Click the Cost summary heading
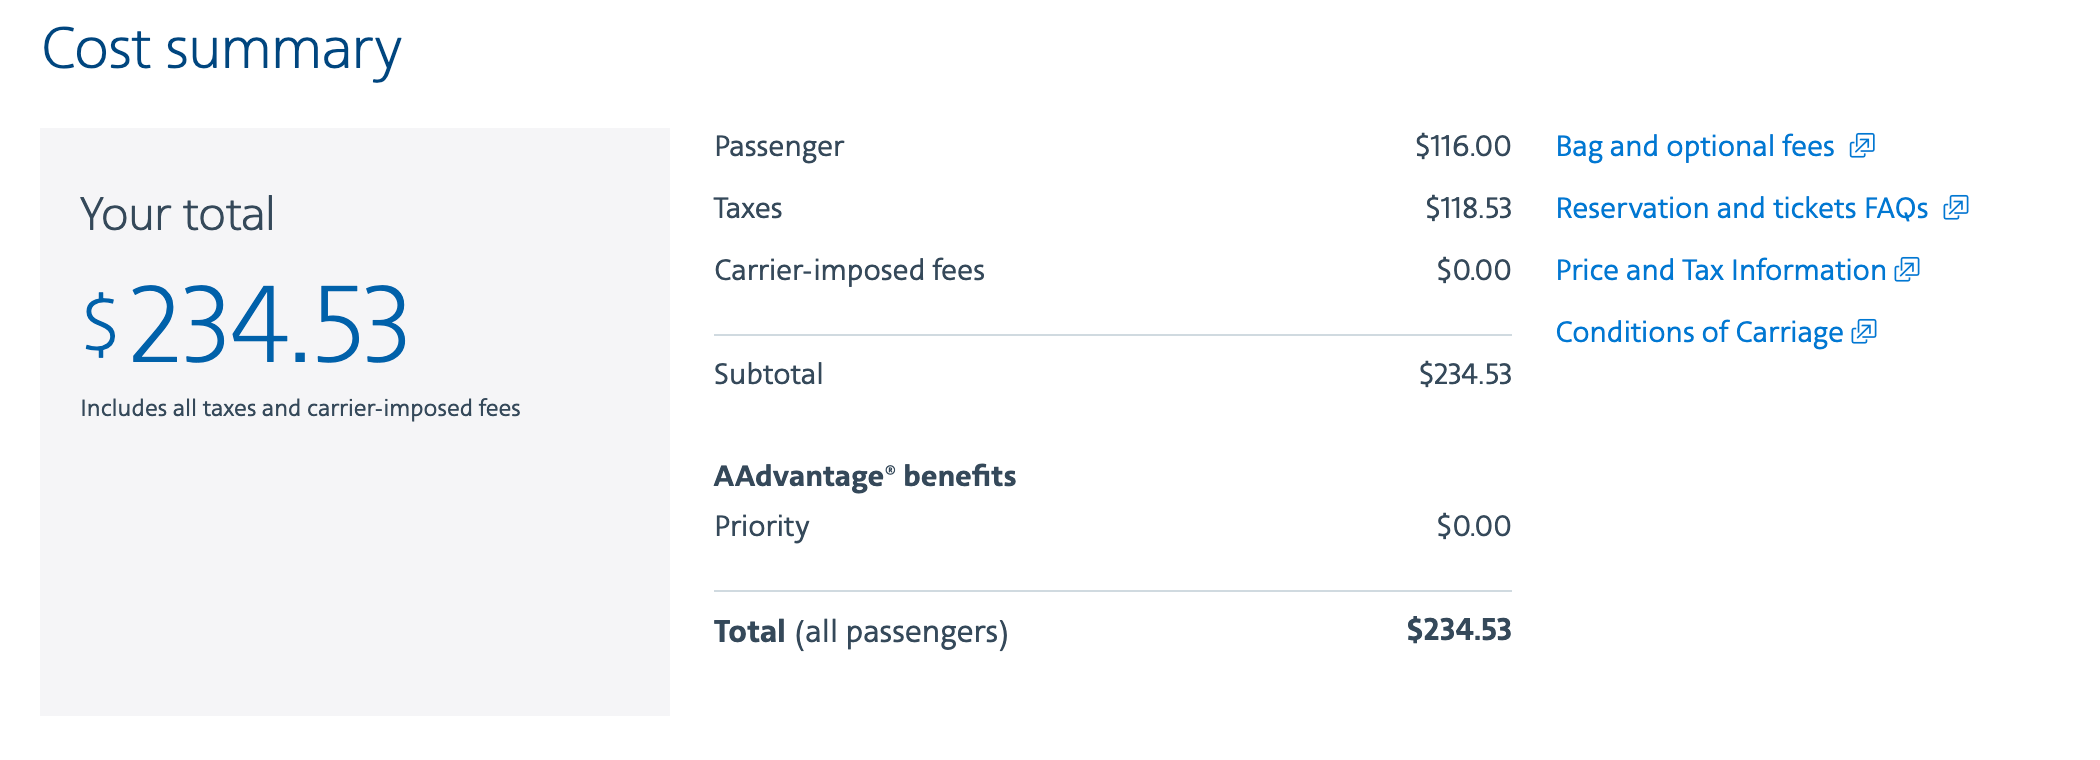 click(221, 49)
